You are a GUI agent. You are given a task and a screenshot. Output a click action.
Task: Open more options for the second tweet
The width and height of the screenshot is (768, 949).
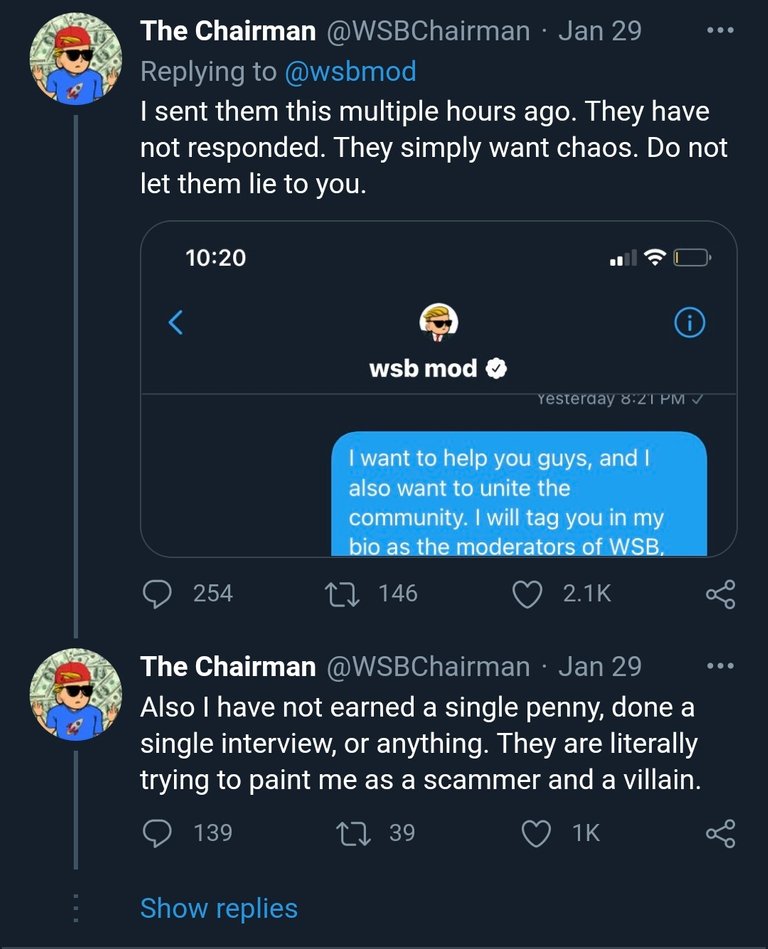[x=720, y=666]
